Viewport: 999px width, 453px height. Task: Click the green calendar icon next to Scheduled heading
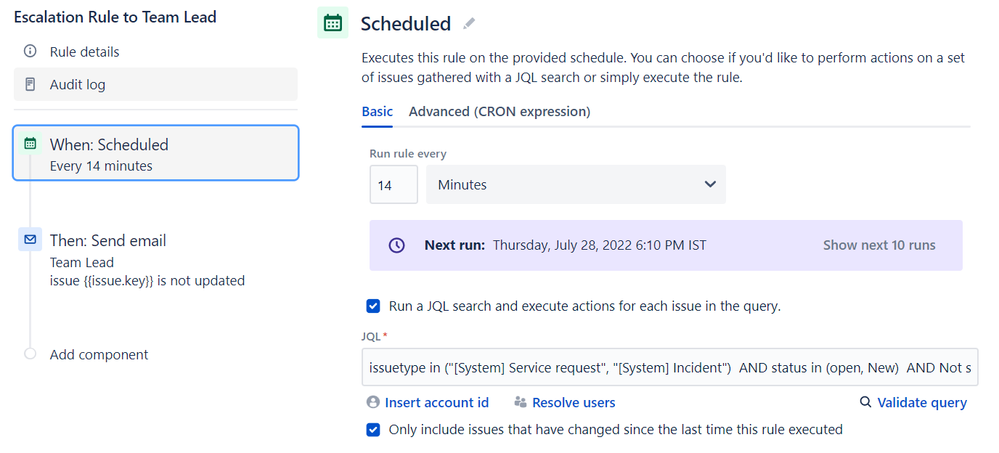pos(333,23)
